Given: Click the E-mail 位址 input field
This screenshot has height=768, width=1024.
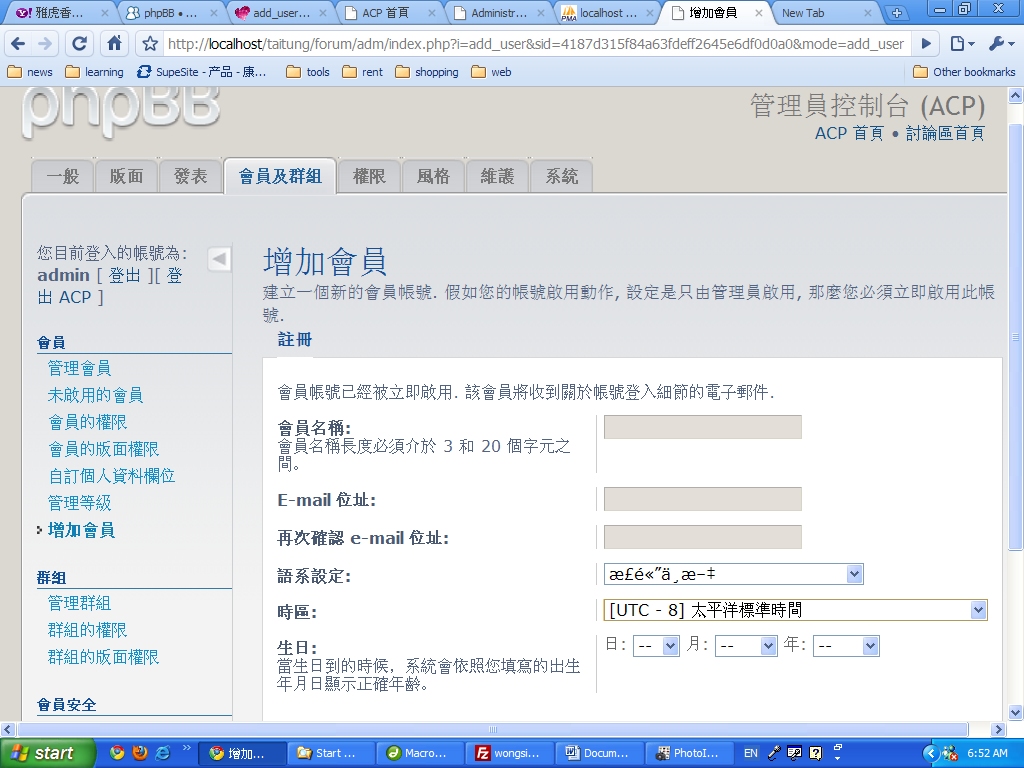Looking at the screenshot, I should pyautogui.click(x=703, y=499).
